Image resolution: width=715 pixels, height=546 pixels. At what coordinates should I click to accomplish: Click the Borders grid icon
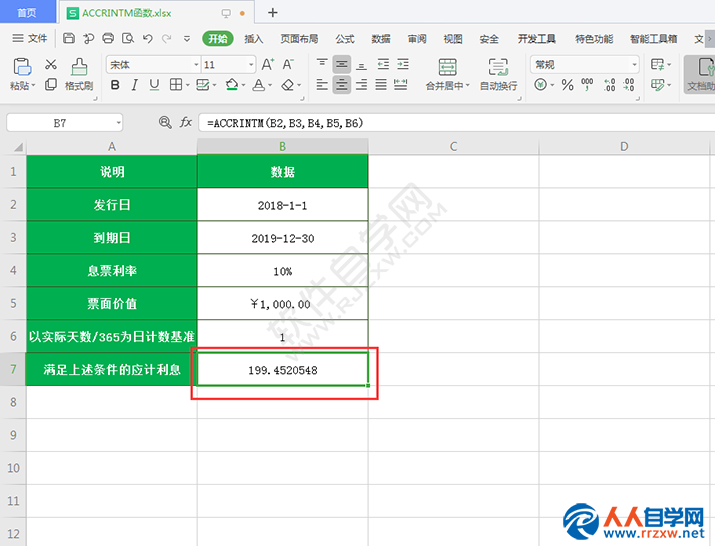pos(176,84)
